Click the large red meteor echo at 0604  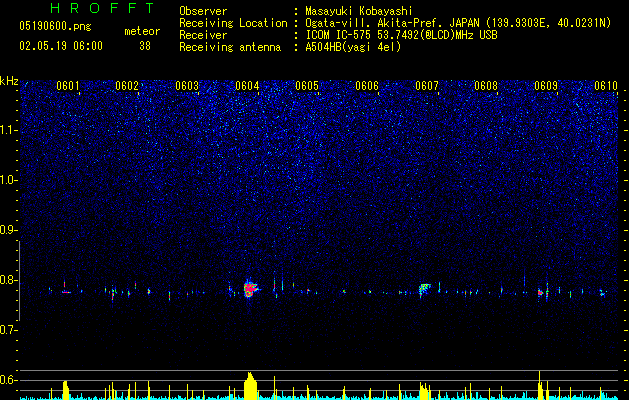[250, 289]
